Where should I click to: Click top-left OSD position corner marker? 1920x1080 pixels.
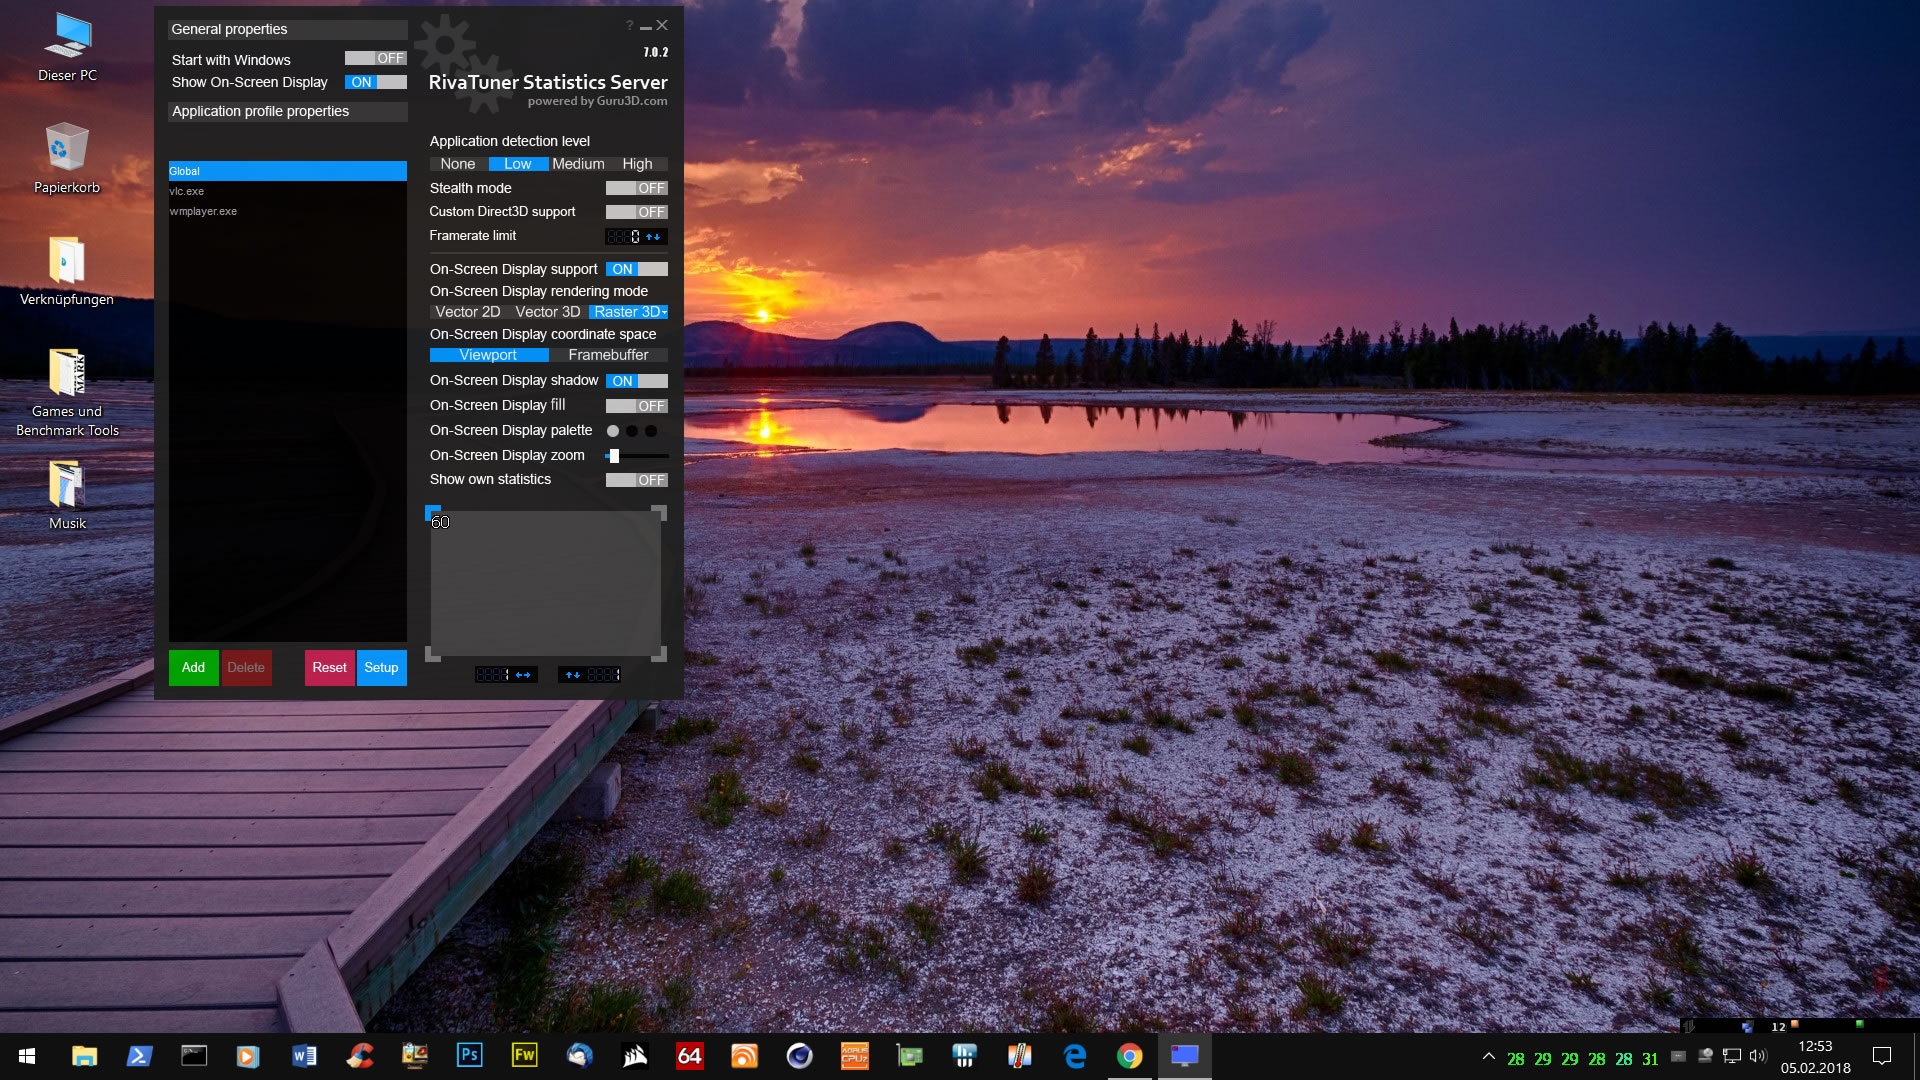pyautogui.click(x=433, y=511)
